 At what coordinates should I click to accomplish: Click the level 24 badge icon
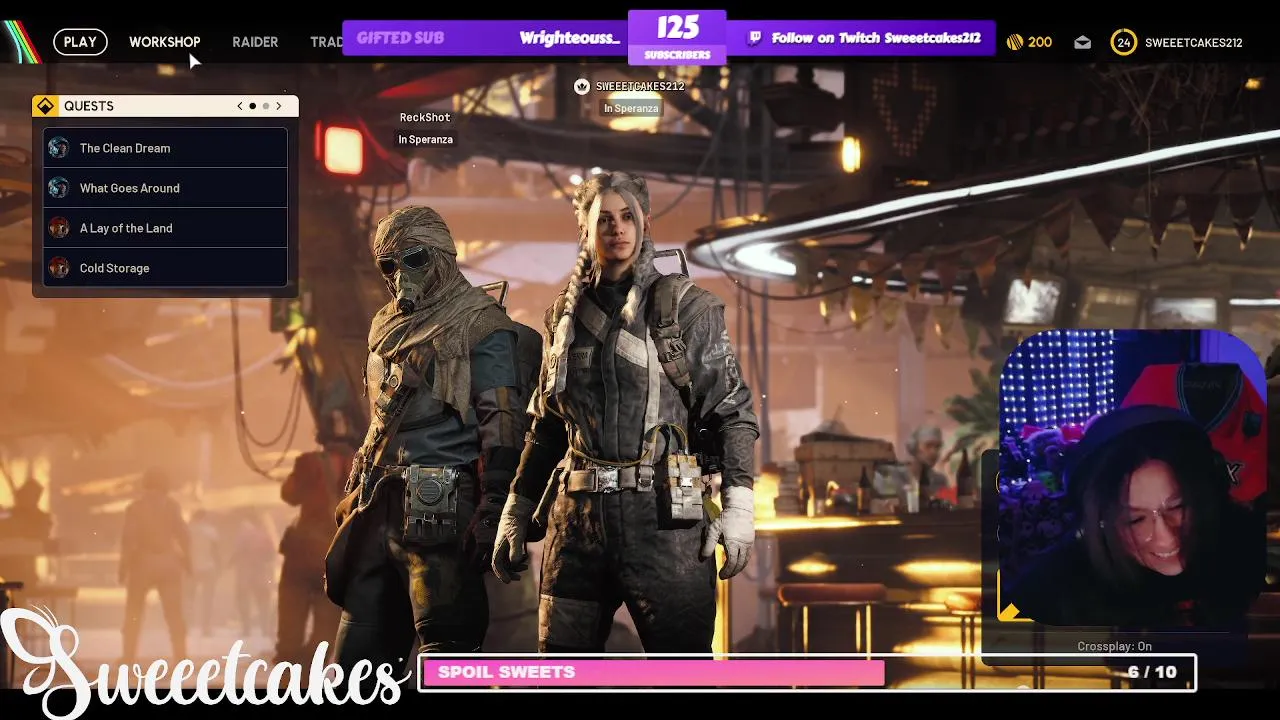coord(1124,42)
